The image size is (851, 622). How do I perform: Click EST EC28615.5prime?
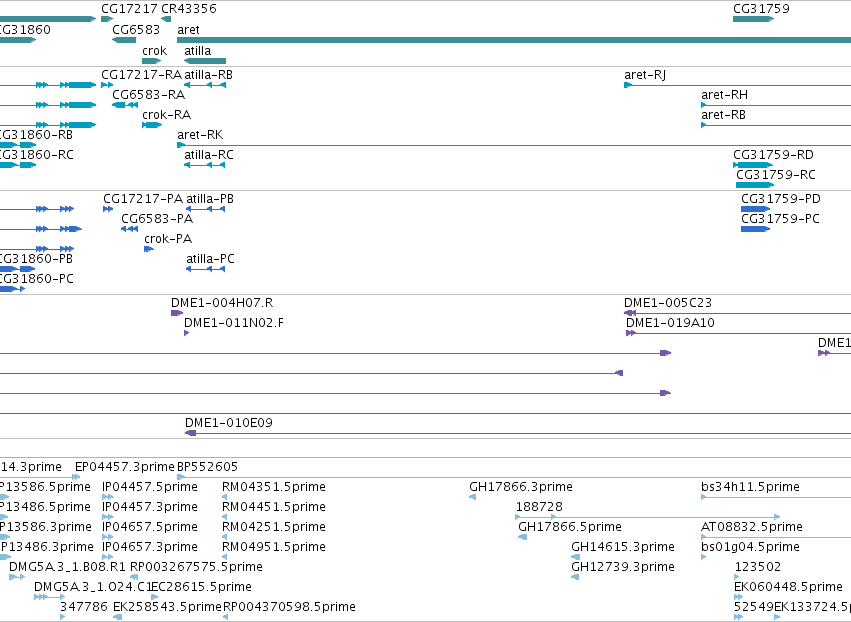coord(201,587)
